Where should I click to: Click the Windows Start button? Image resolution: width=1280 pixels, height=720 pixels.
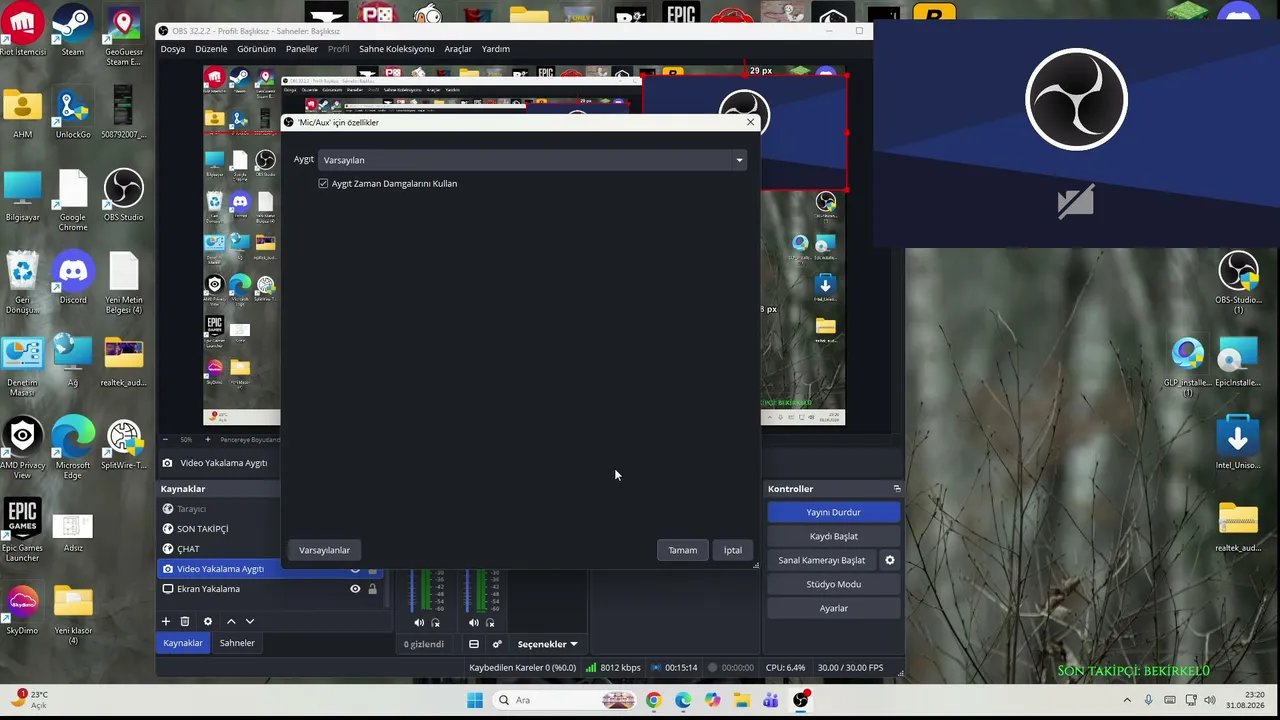475,700
